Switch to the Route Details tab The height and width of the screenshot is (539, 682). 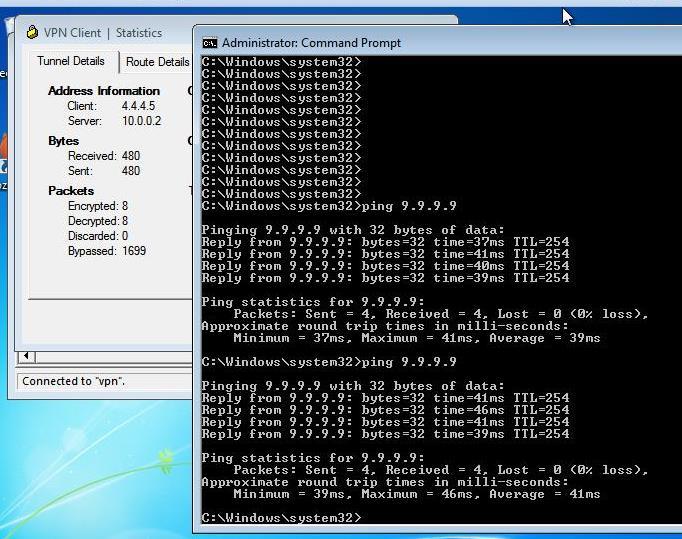pos(157,62)
